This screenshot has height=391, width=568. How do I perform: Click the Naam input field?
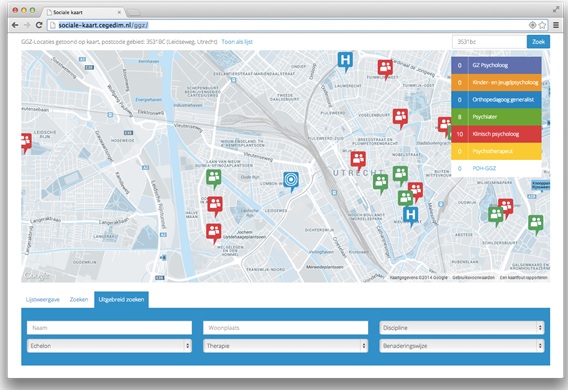[x=109, y=328]
